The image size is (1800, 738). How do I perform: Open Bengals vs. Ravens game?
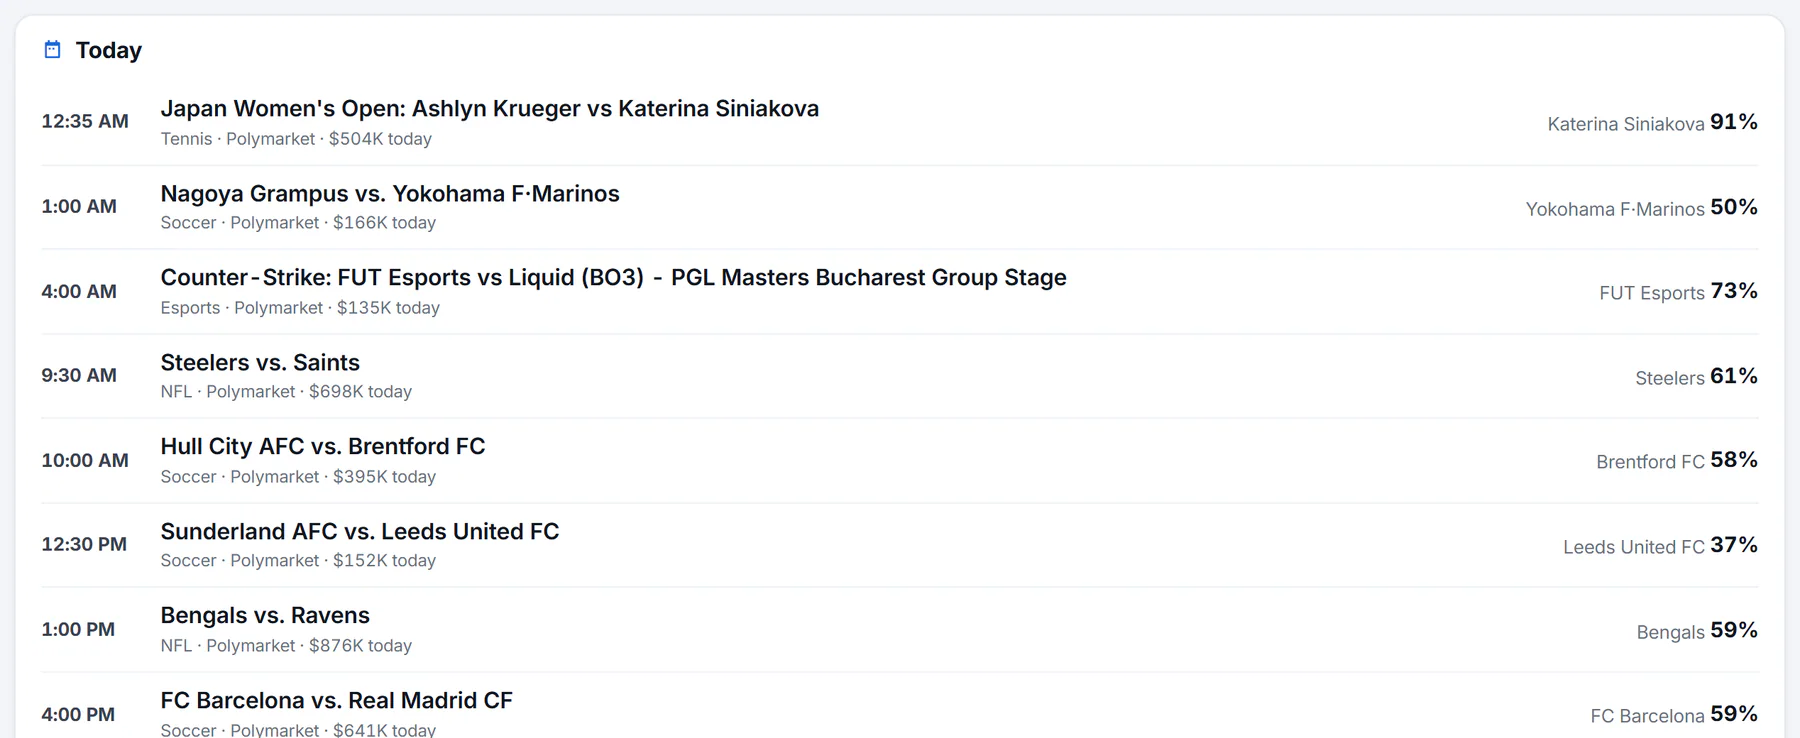tap(265, 615)
